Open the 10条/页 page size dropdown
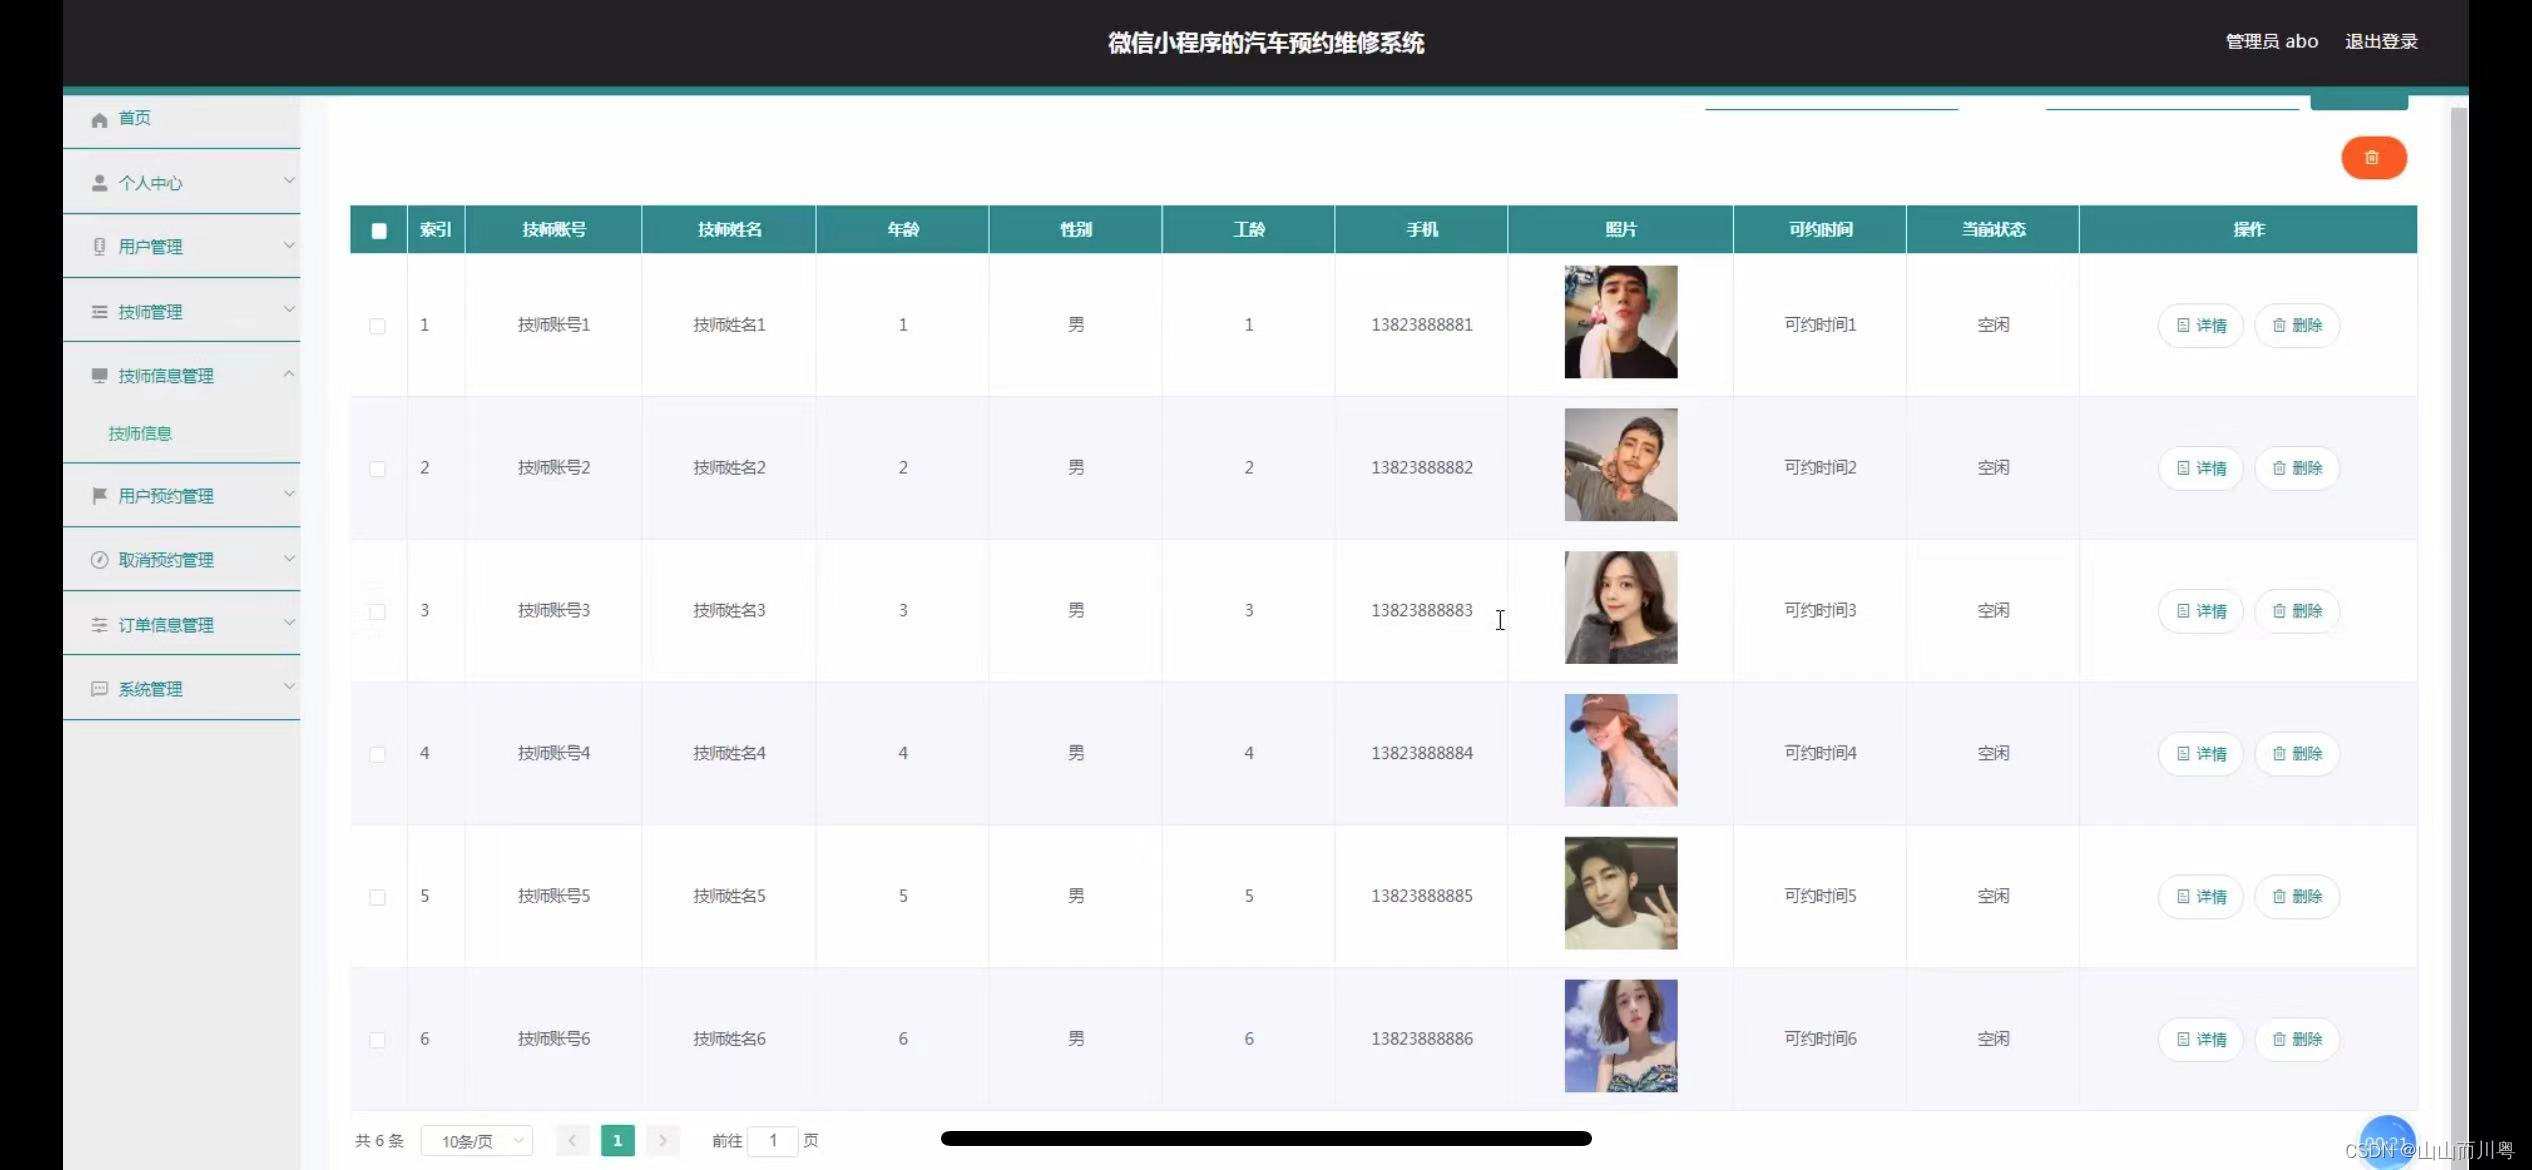 477,1141
